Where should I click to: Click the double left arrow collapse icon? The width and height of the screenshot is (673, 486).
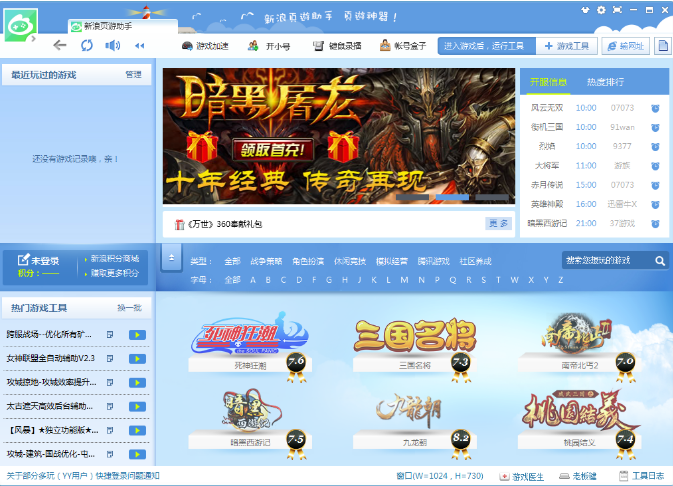coord(139,46)
